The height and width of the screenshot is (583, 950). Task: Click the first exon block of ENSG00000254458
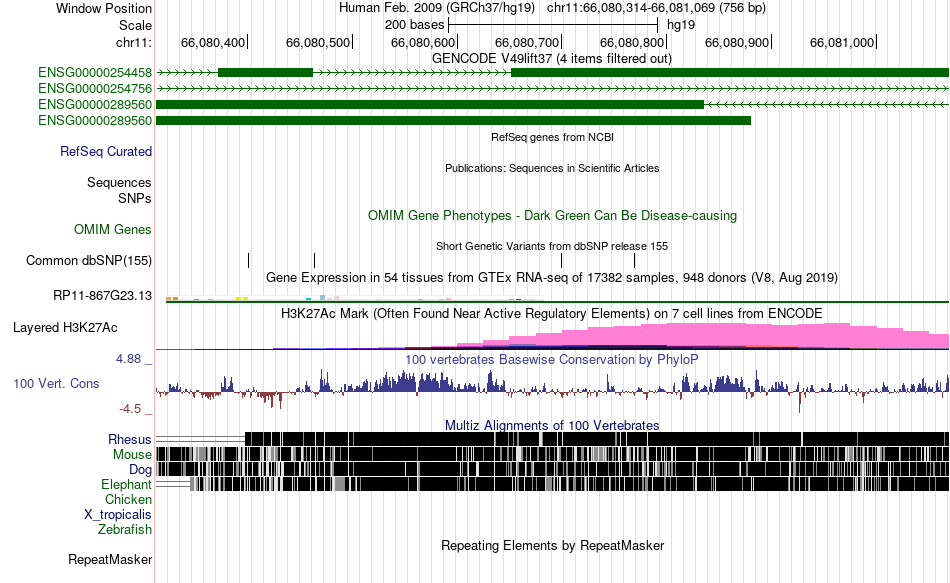tap(265, 73)
